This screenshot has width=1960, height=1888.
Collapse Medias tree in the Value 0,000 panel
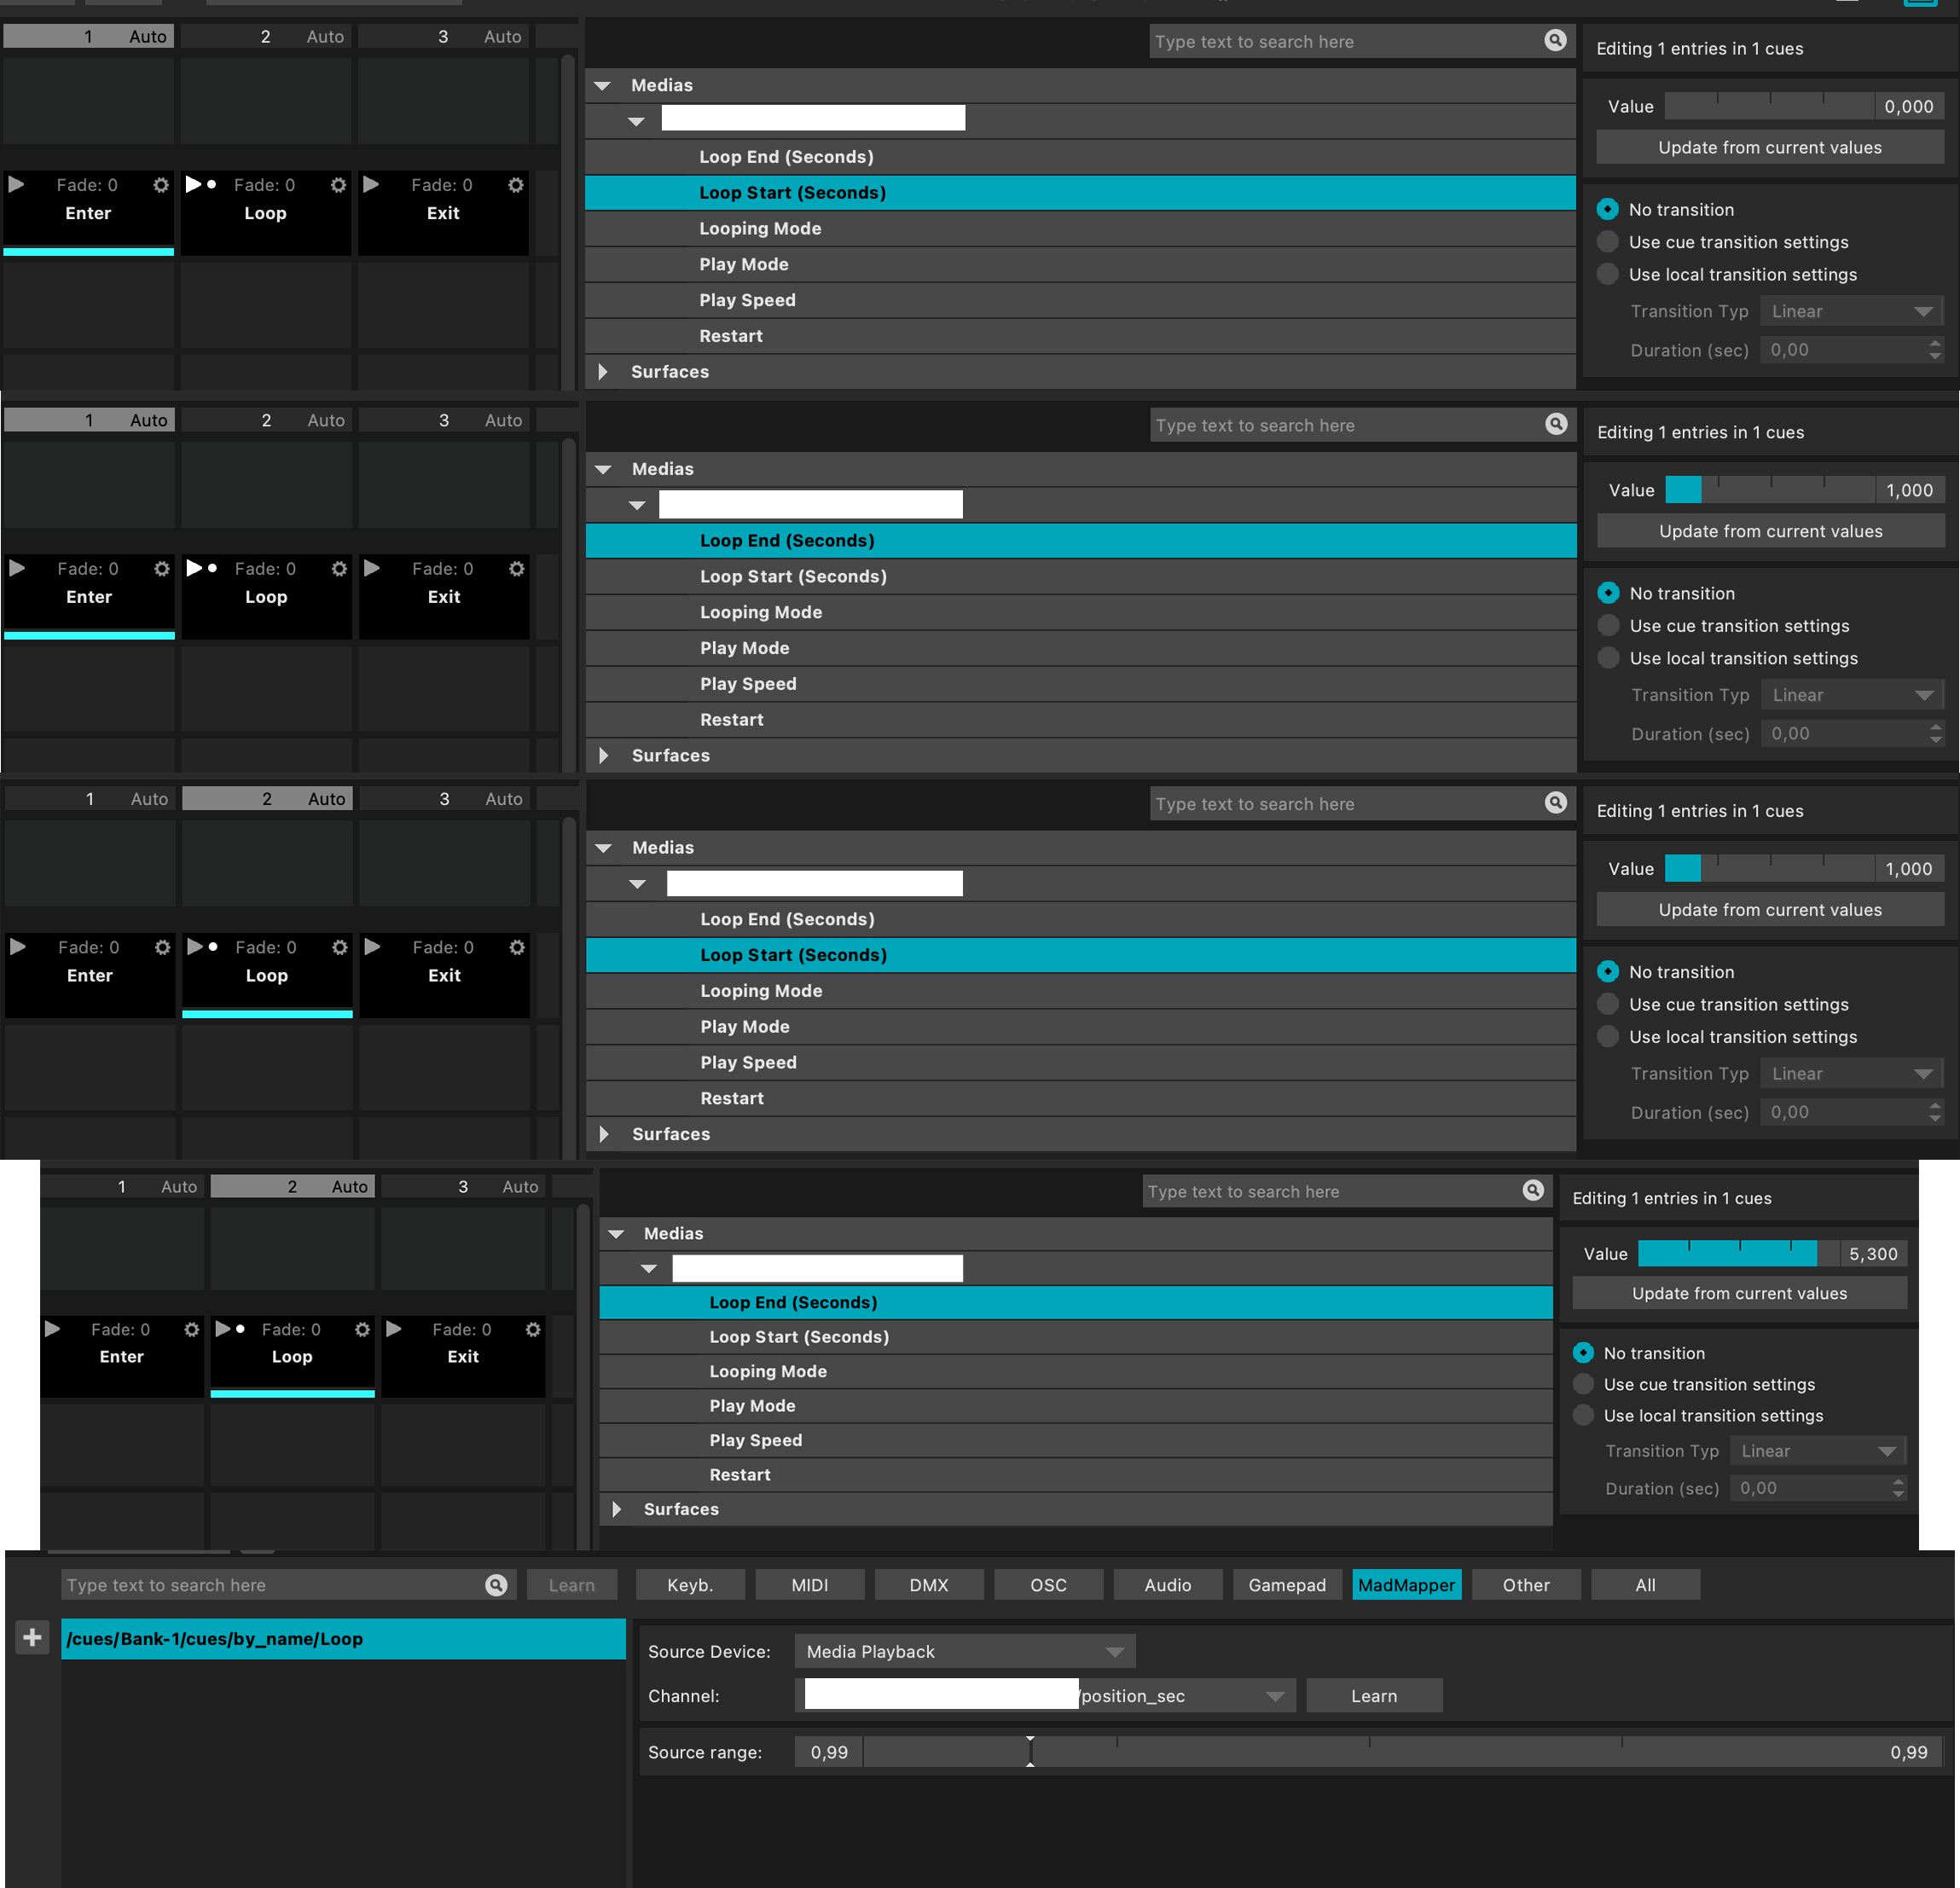pyautogui.click(x=602, y=86)
